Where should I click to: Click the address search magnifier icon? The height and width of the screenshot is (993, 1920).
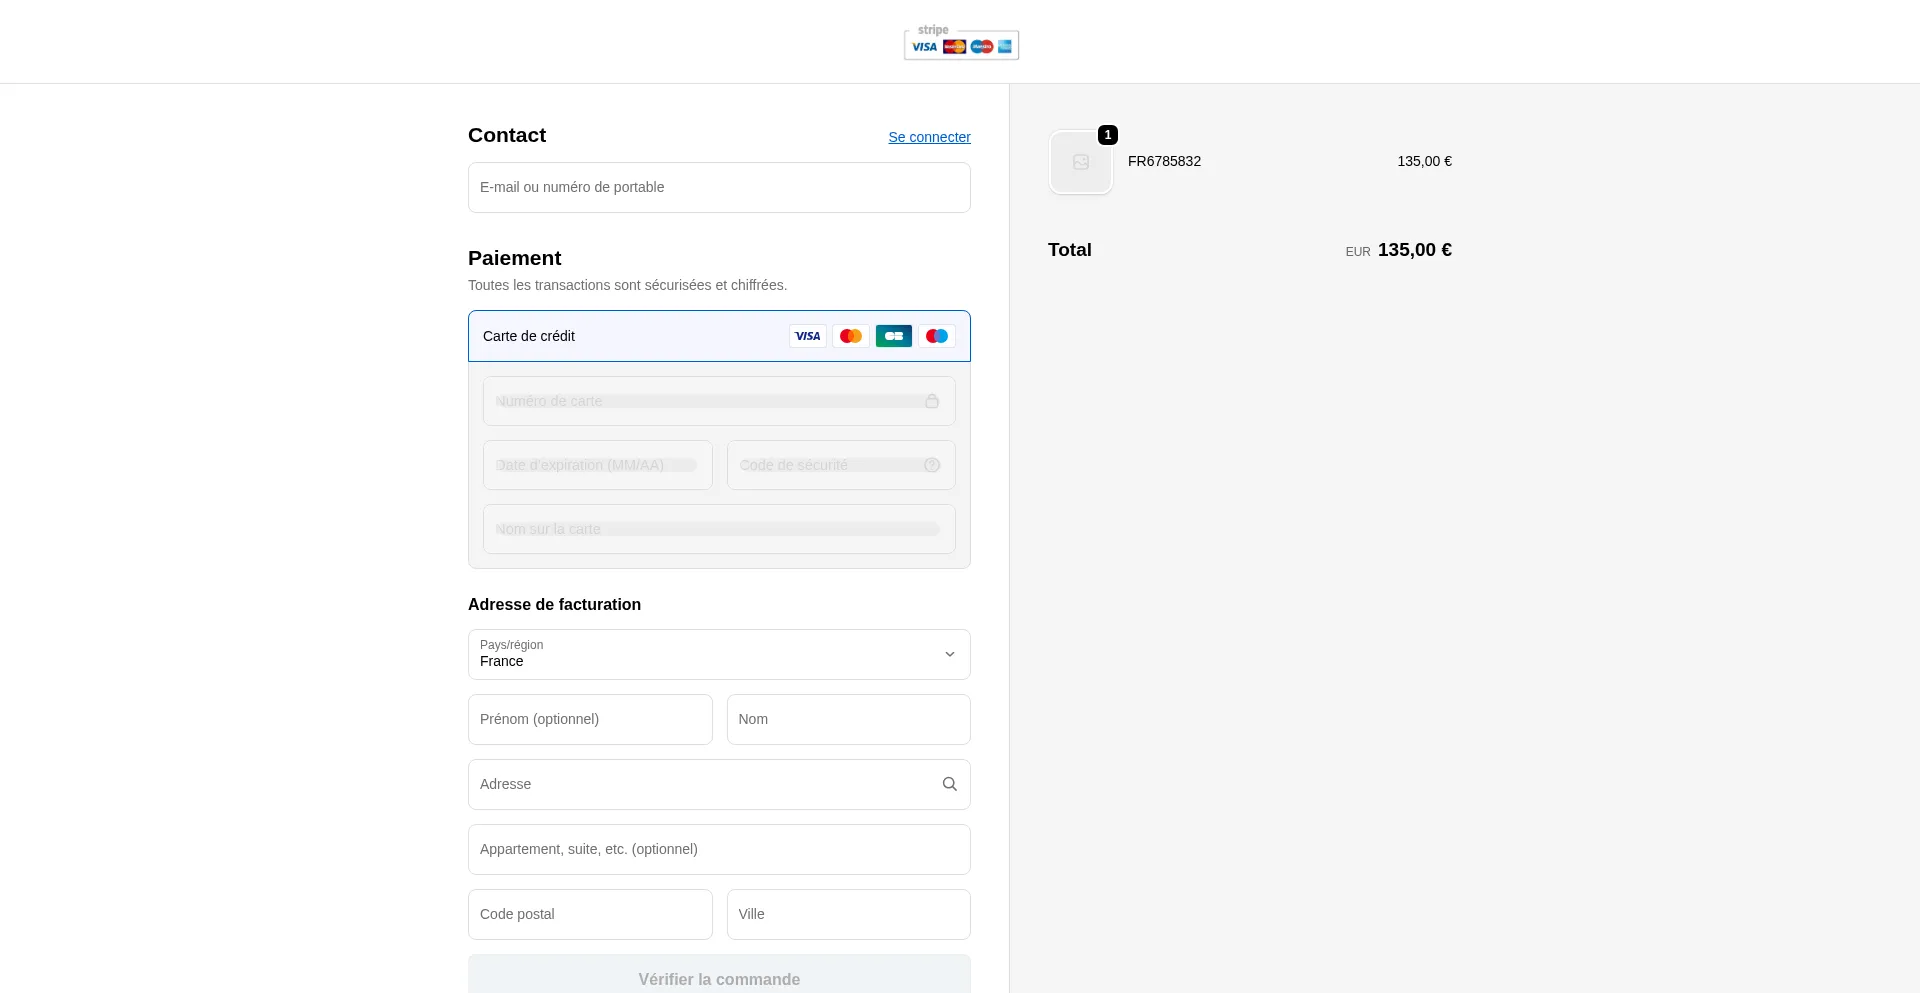[x=950, y=784]
